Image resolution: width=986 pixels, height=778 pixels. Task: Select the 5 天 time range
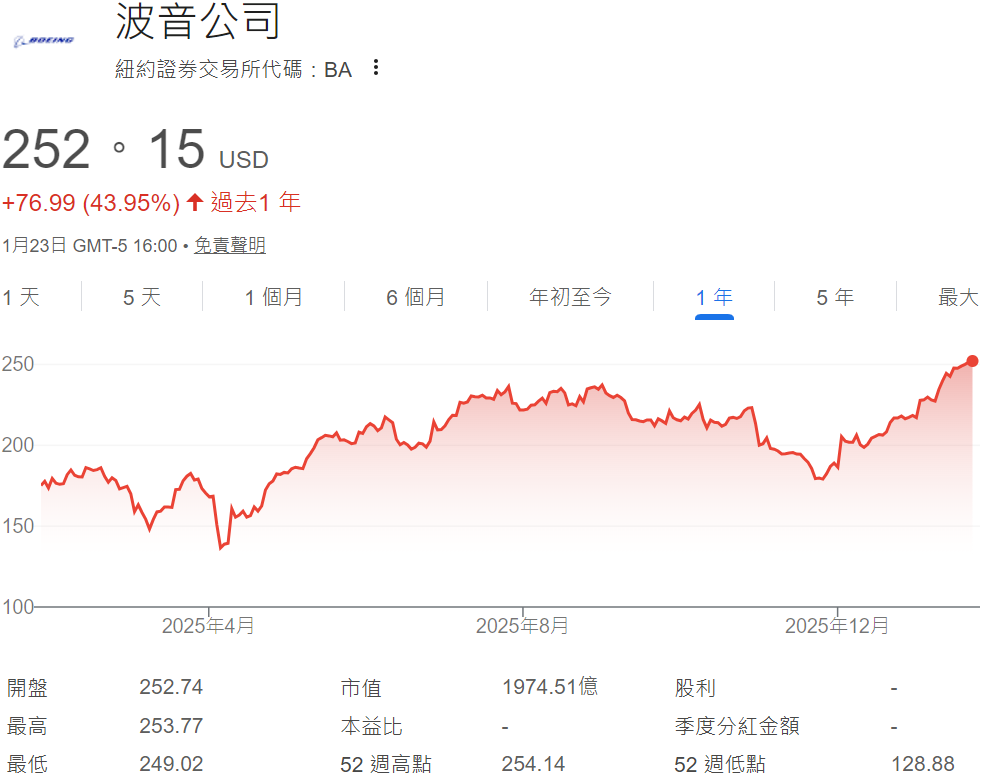coord(141,297)
